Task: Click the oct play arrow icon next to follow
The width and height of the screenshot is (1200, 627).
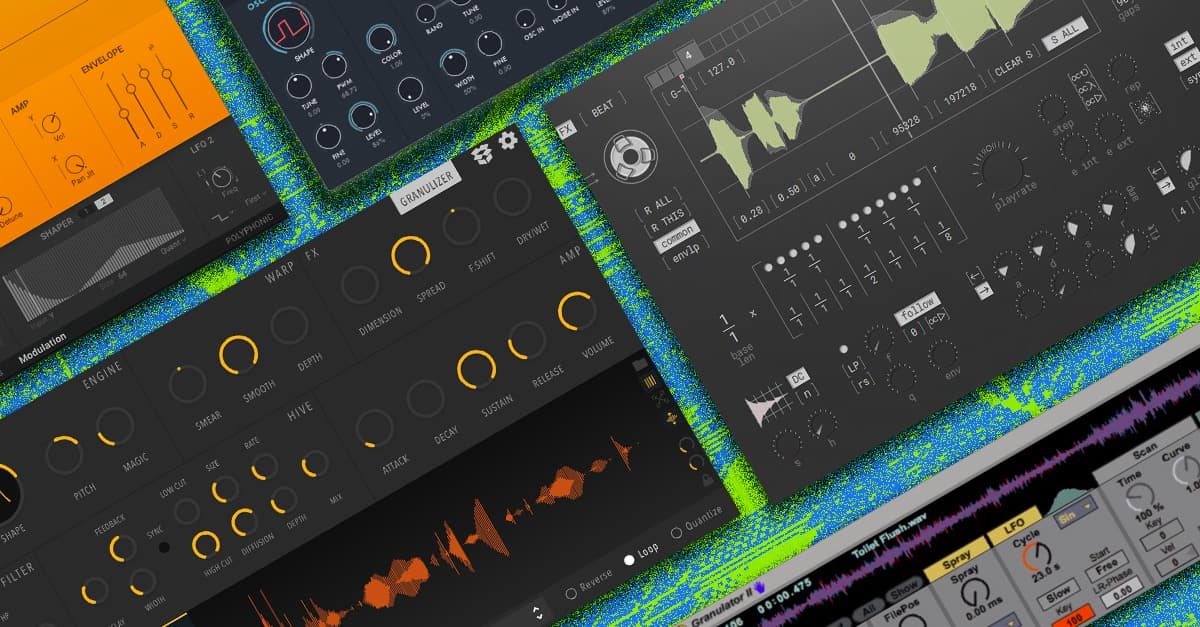Action: click(x=939, y=318)
